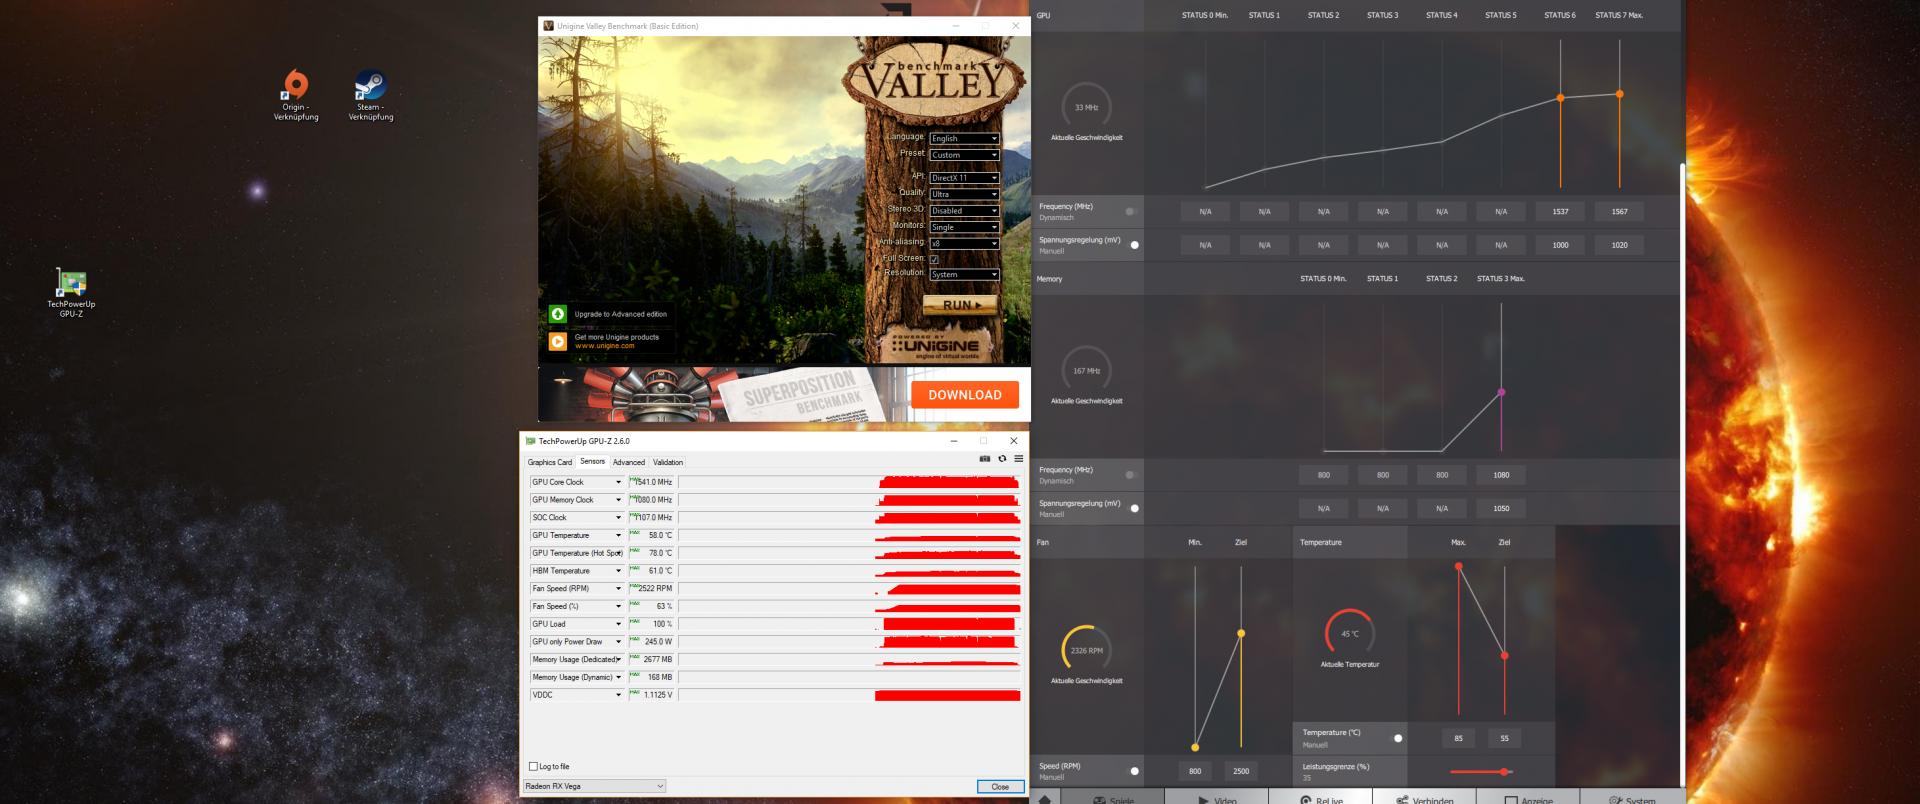Open the Anti-aliasing dropdown

(x=964, y=243)
